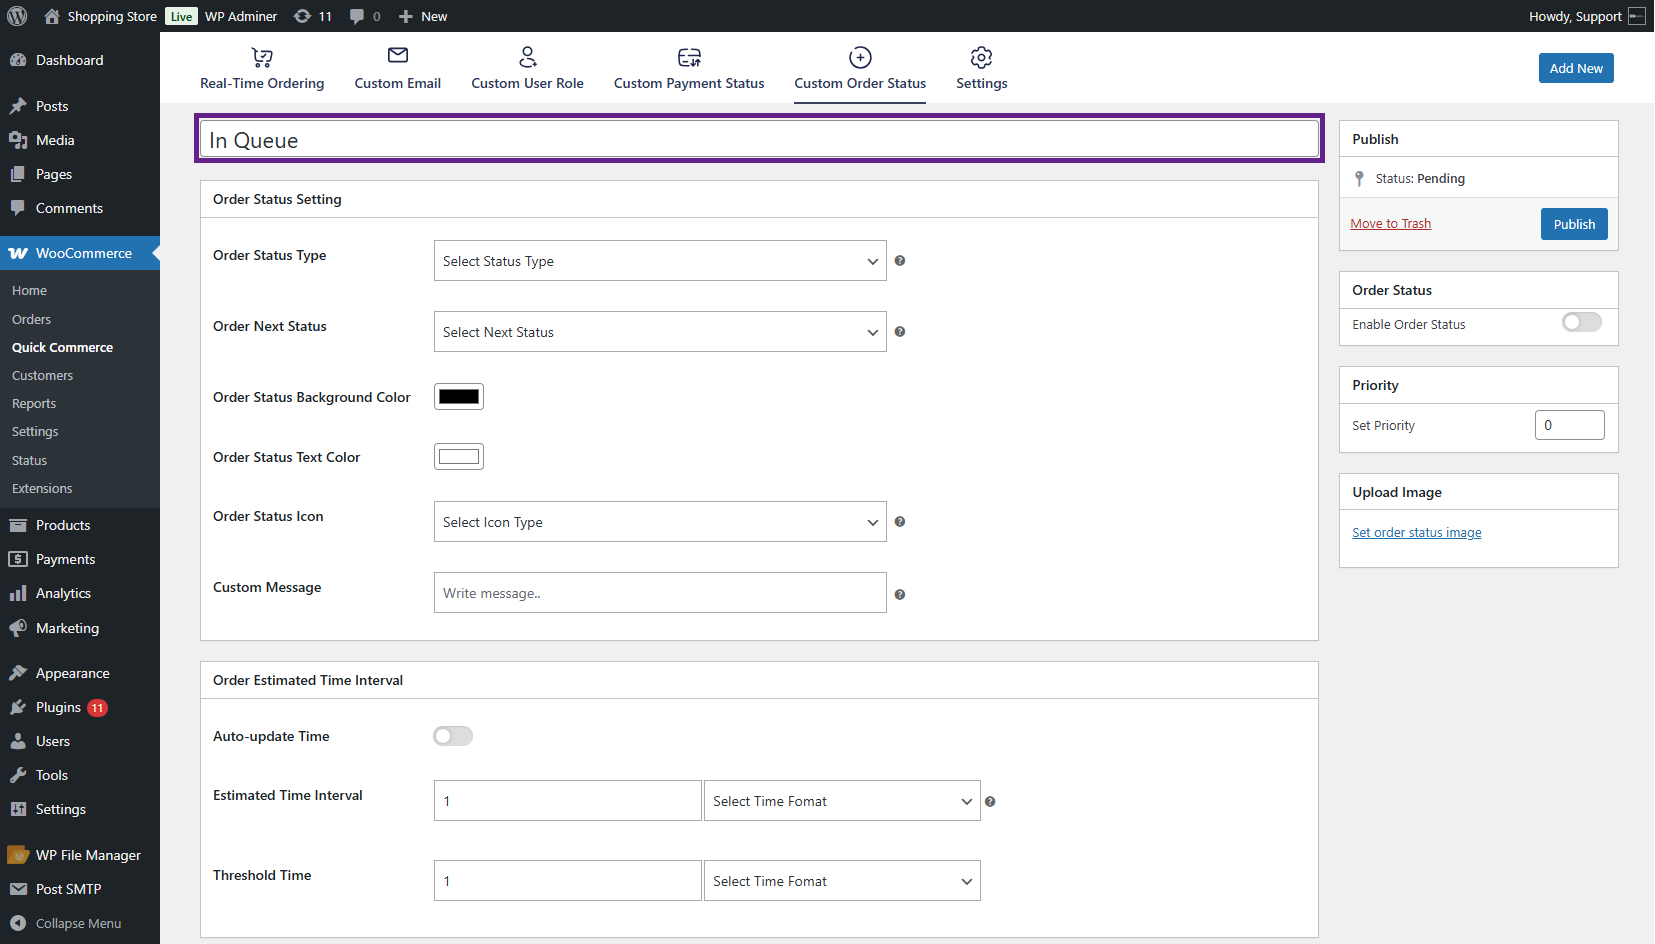Enable the Order Status toggle switch
The width and height of the screenshot is (1655, 944).
click(1581, 322)
